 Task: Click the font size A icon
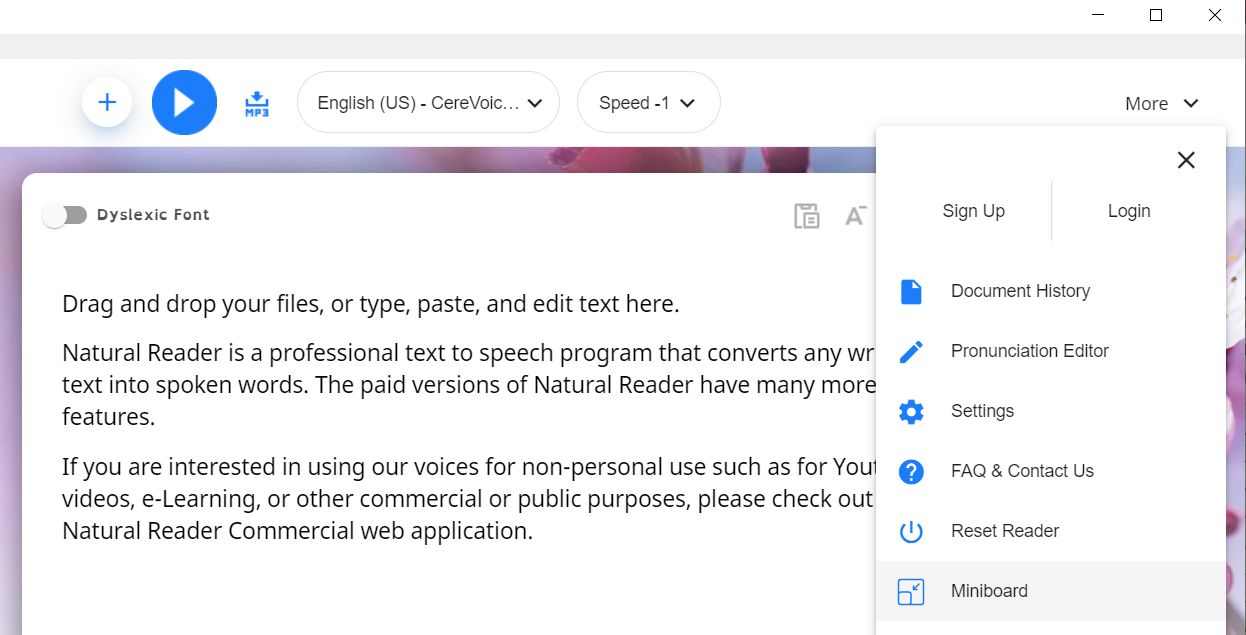click(855, 215)
